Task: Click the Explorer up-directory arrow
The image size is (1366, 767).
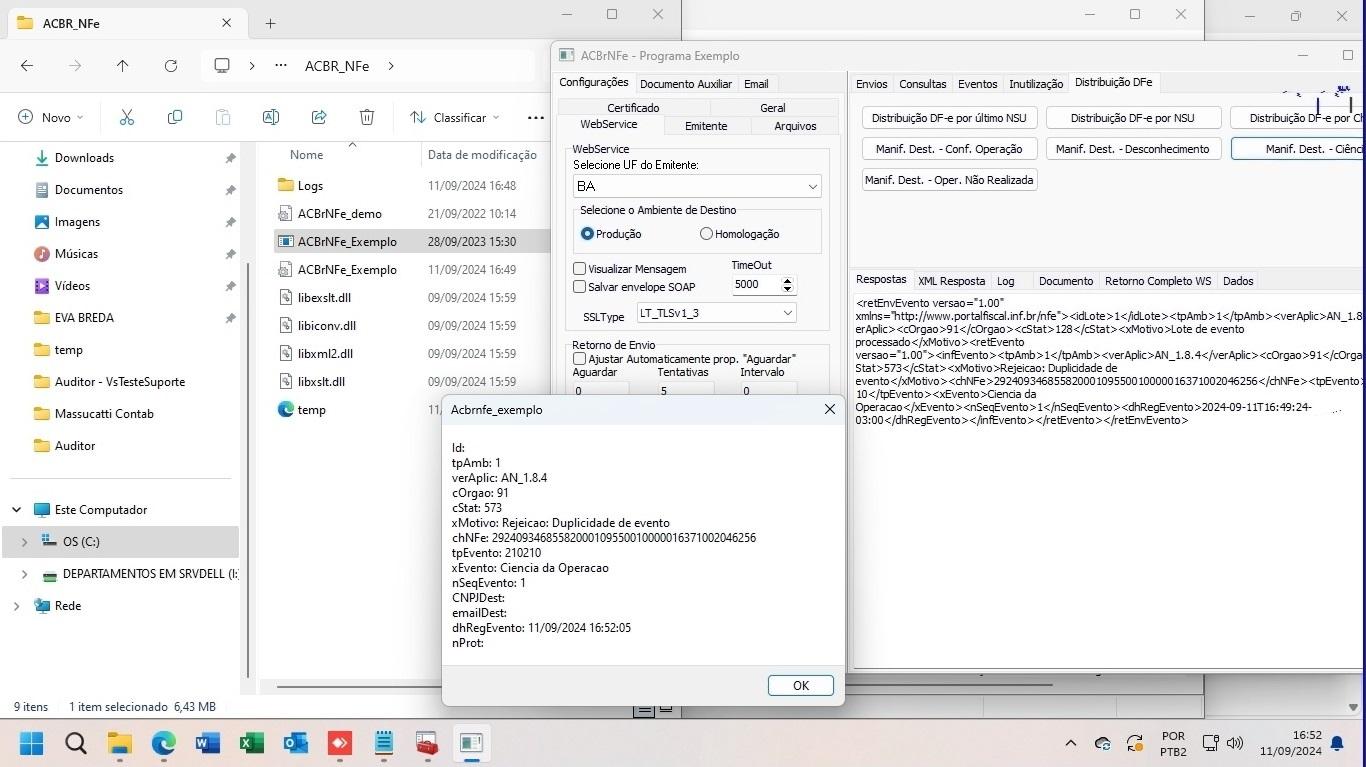Action: (x=122, y=66)
